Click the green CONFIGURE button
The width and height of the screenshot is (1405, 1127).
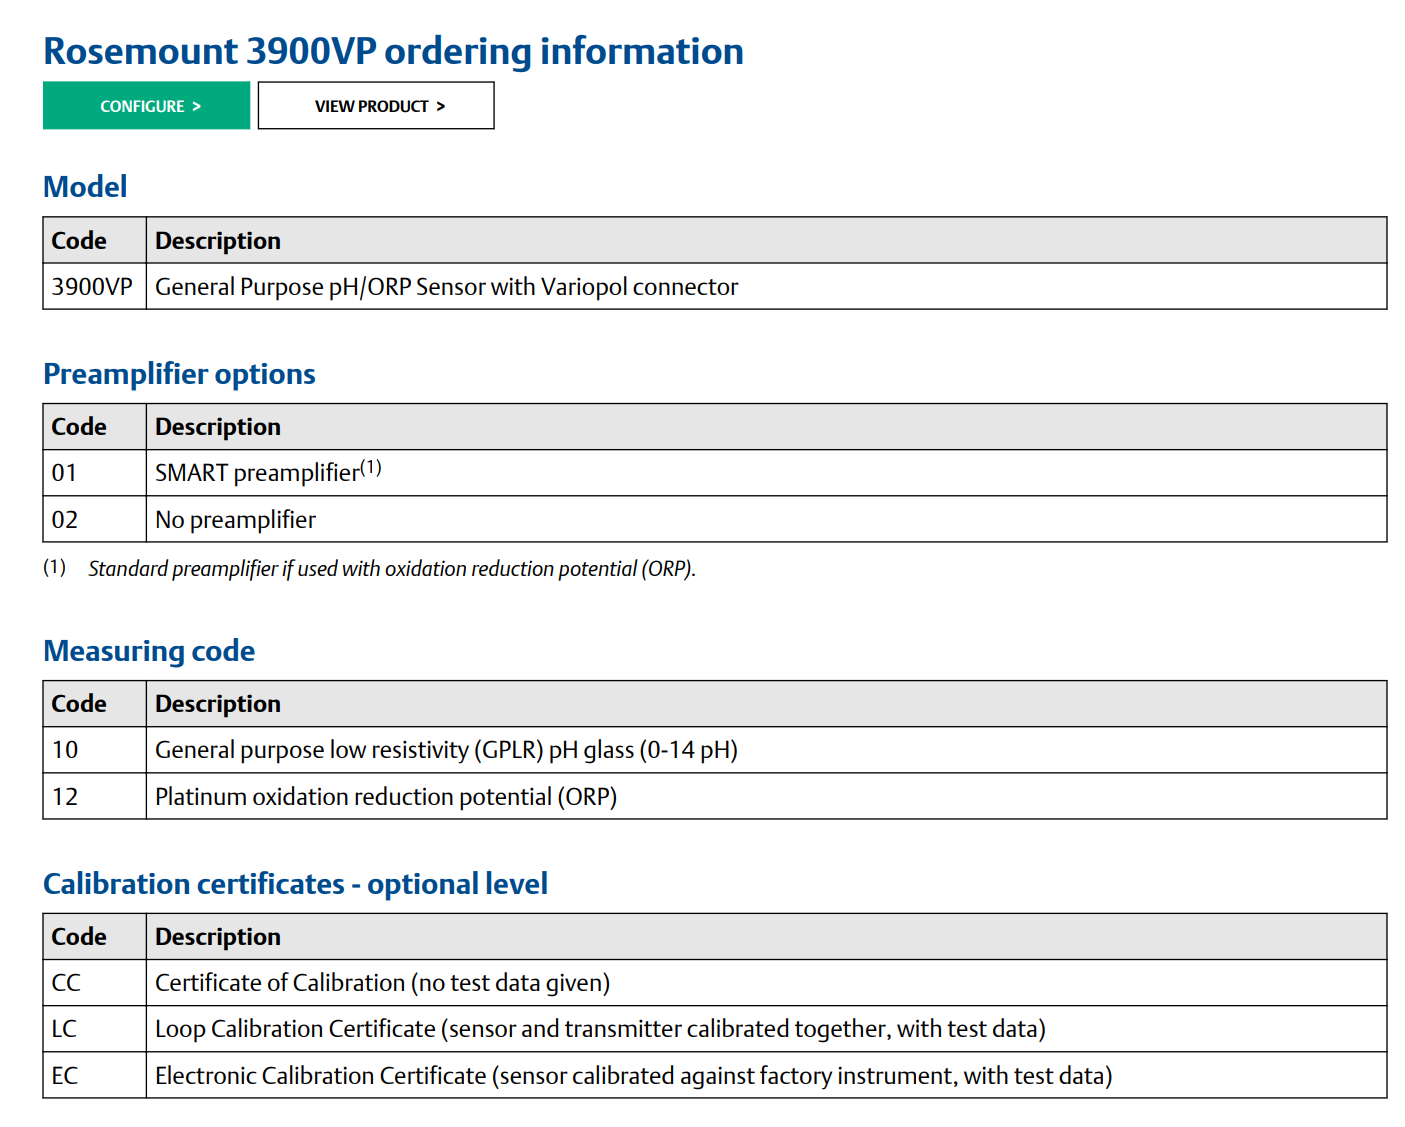click(x=146, y=106)
